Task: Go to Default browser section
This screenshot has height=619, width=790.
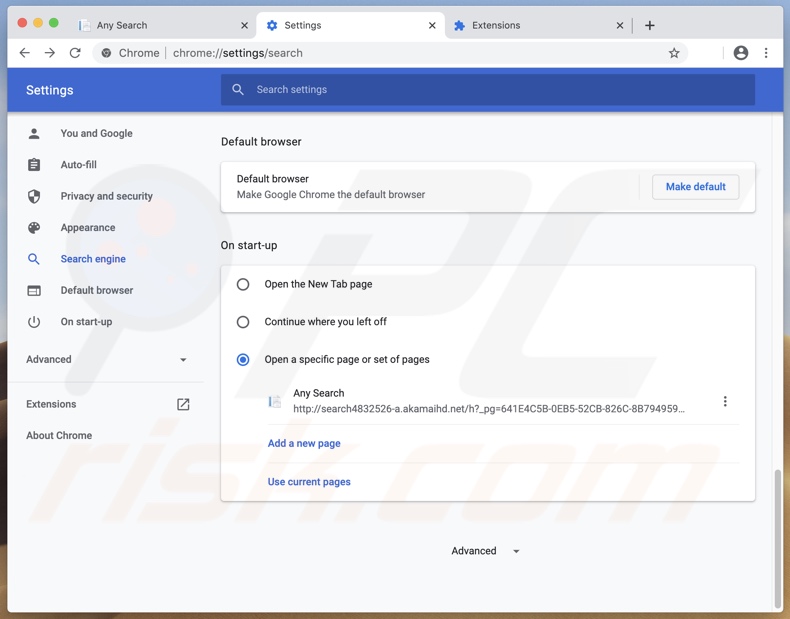Action: click(x=97, y=291)
